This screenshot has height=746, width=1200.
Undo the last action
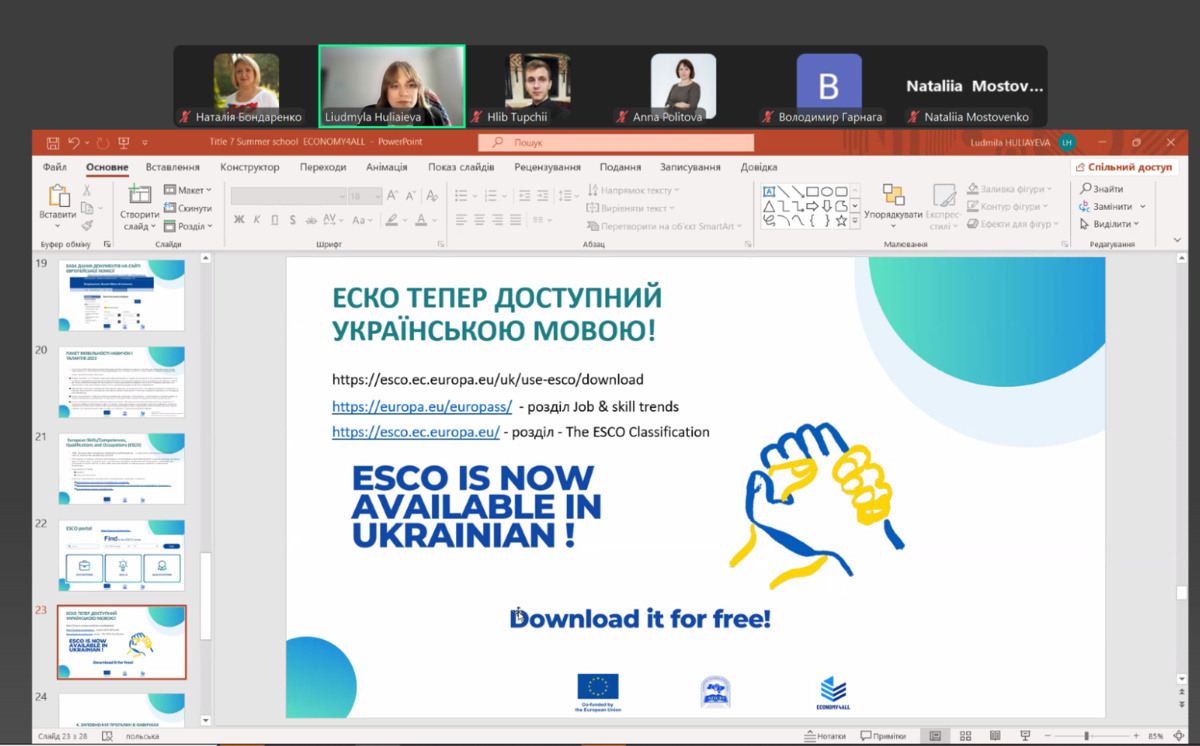pos(75,143)
